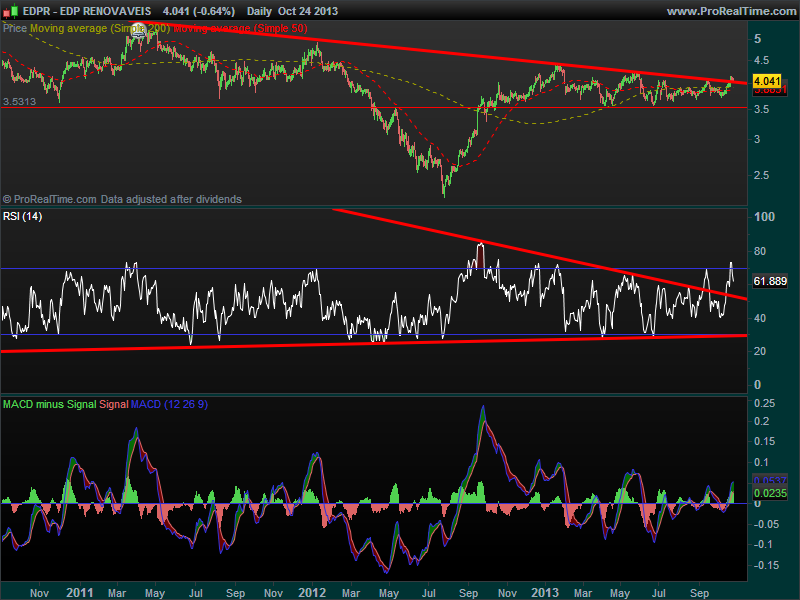Viewport: 800px width, 600px height.
Task: Select the EDPR - EDP RENOVAVEIS title
Action: click(87, 11)
